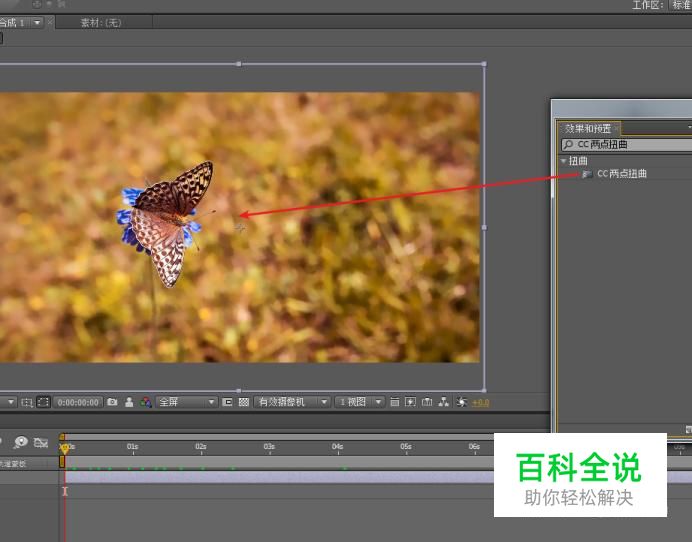This screenshot has height=542, width=692.
Task: Toggle pixel aspect ratio correction icon
Action: click(395, 402)
